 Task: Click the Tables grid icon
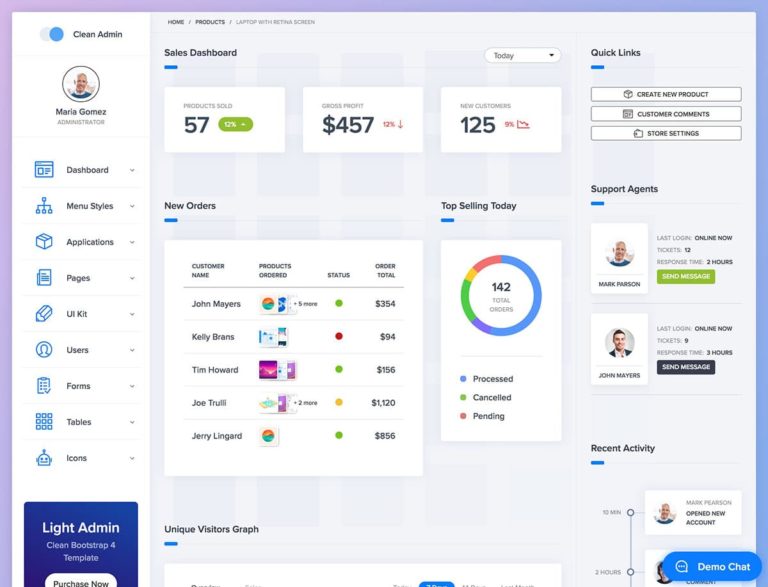[44, 422]
